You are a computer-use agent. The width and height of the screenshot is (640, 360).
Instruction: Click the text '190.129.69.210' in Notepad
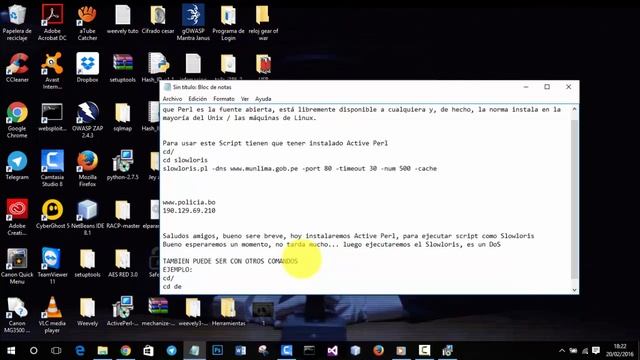click(x=189, y=211)
